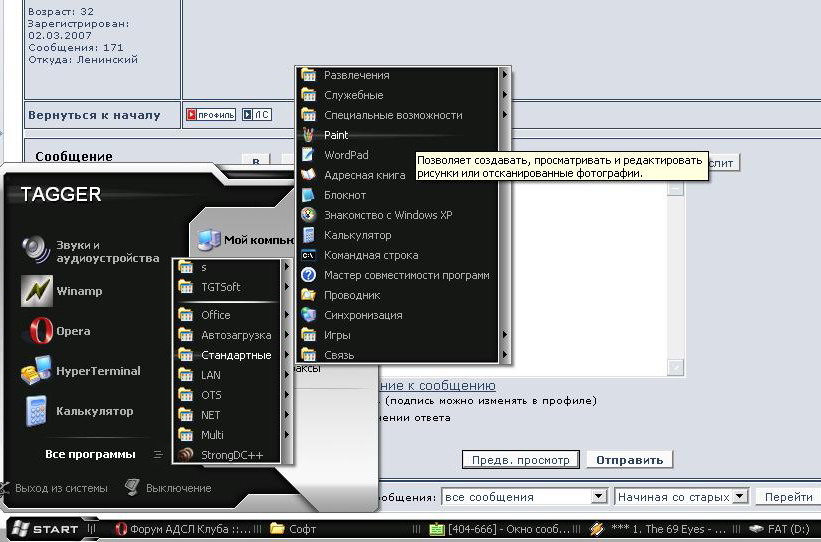Click the ЛС private message button
Image resolution: width=821 pixels, height=542 pixels.
coord(257,114)
